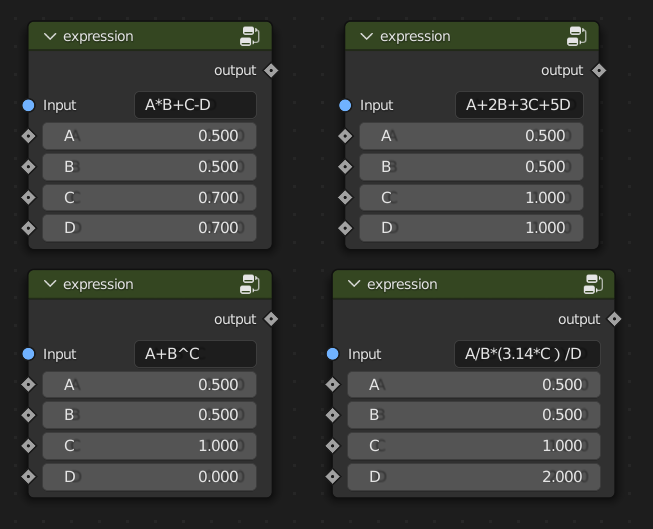Screen dimensions: 653x529
Task: Click C socket diamond on A+2B+3C+5D node
Action: coord(345,197)
